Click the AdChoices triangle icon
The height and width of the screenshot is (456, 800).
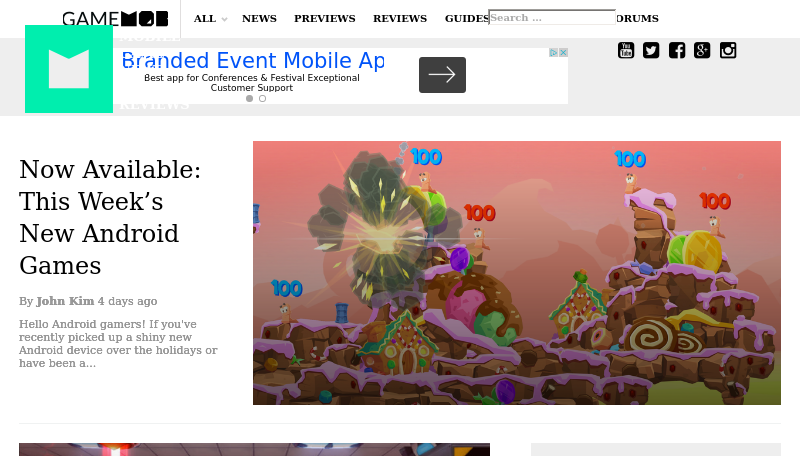554,53
